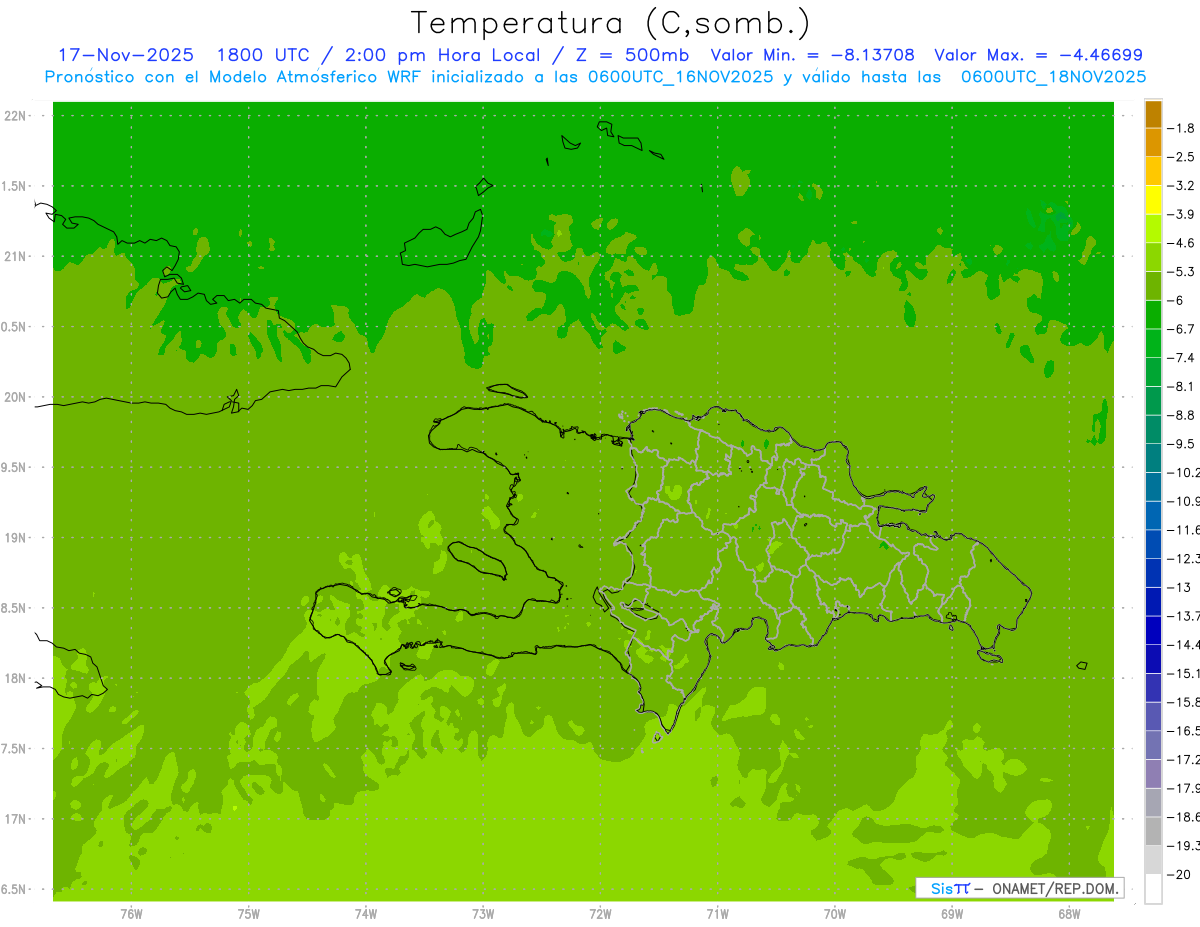Pick the brown colorbar segment above -1.8
Viewport: 1200px width, 927px height.
pyautogui.click(x=1153, y=114)
